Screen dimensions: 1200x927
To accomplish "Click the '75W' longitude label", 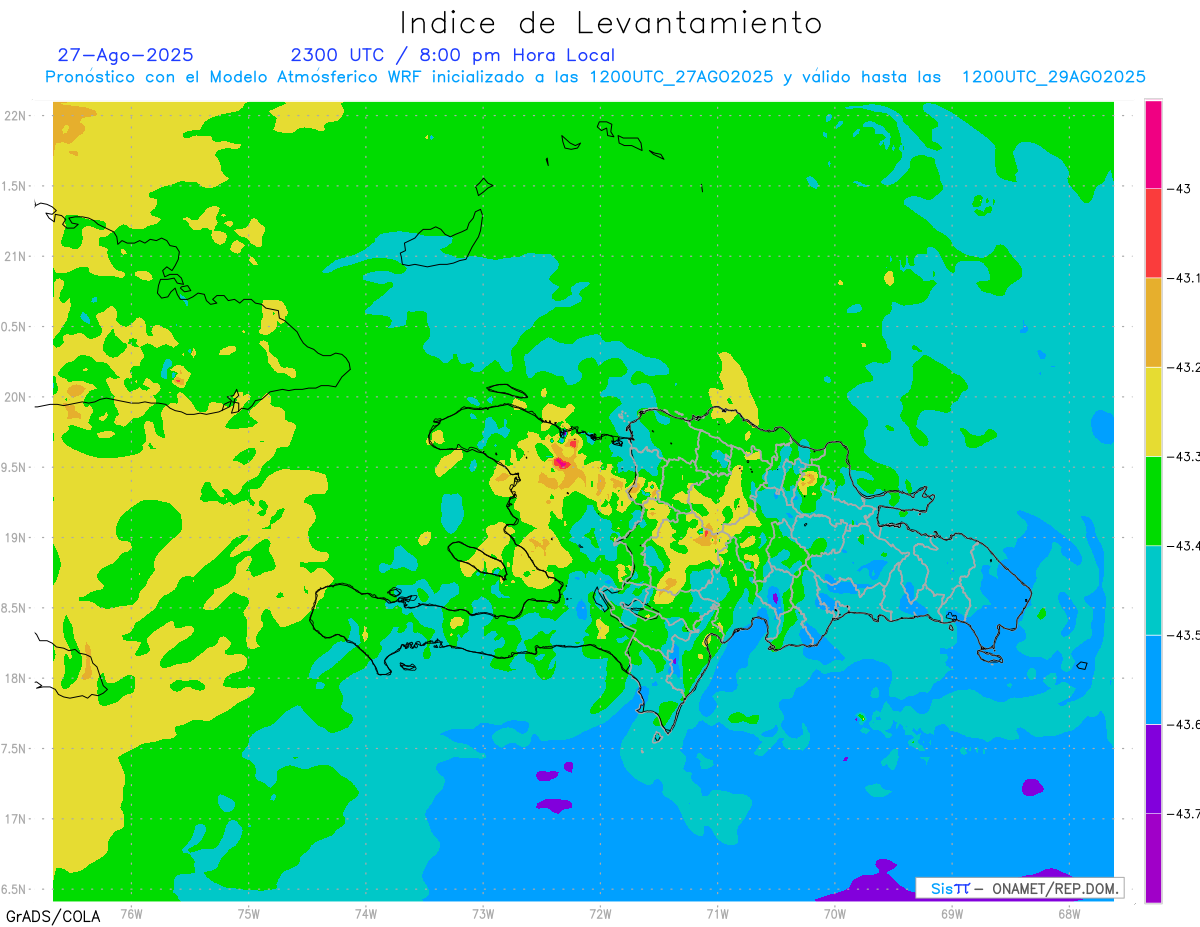I will coord(248,915).
